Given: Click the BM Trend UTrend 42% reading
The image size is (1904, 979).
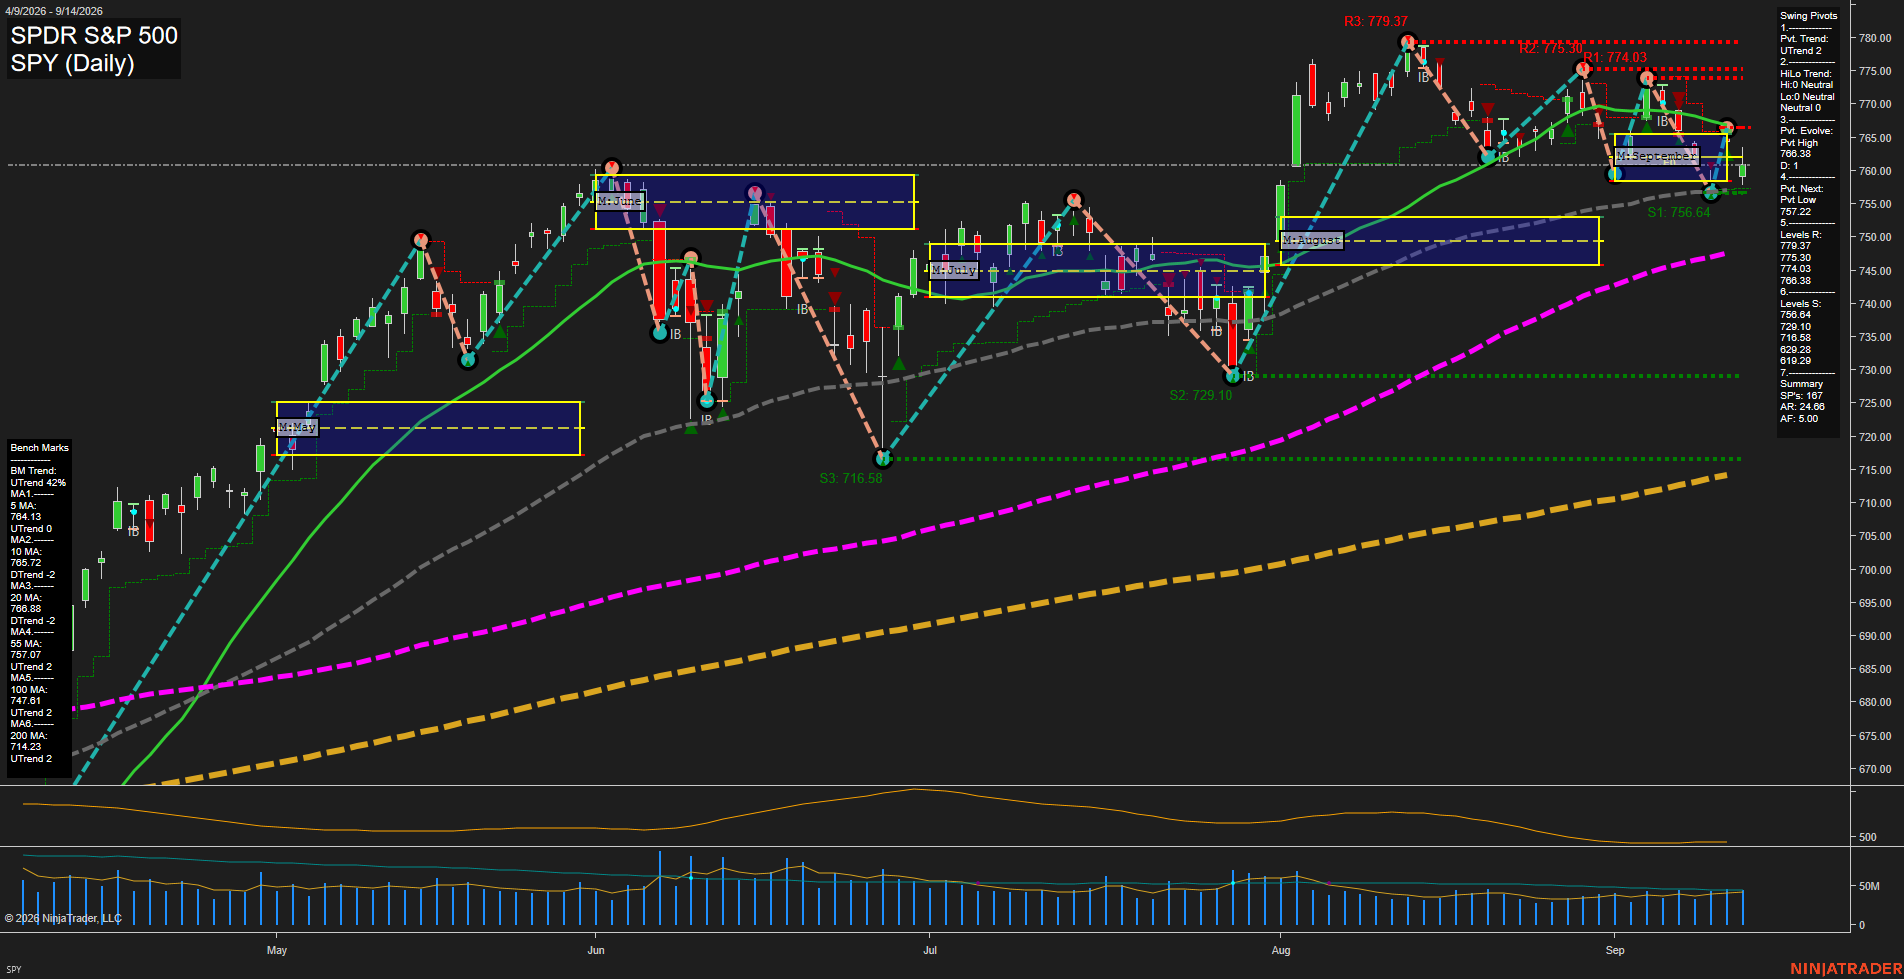Looking at the screenshot, I should point(38,477).
